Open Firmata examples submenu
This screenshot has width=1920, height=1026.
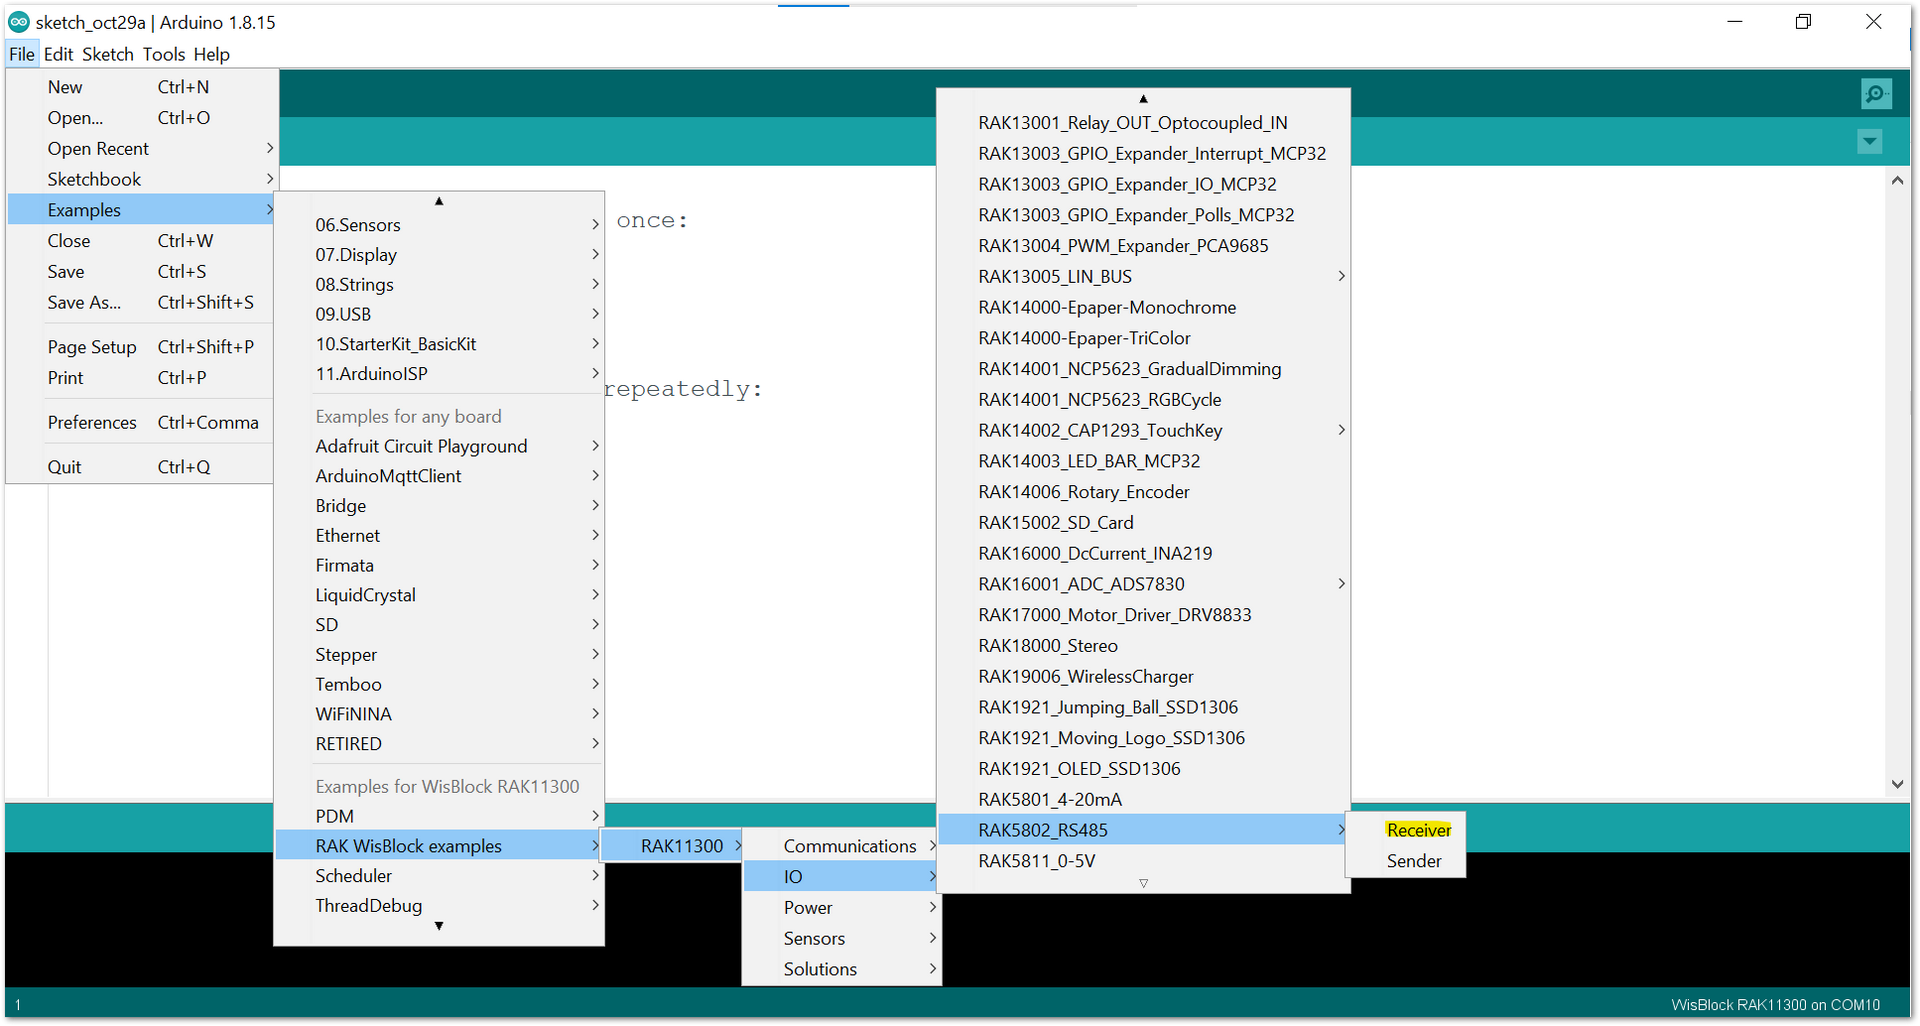point(439,565)
